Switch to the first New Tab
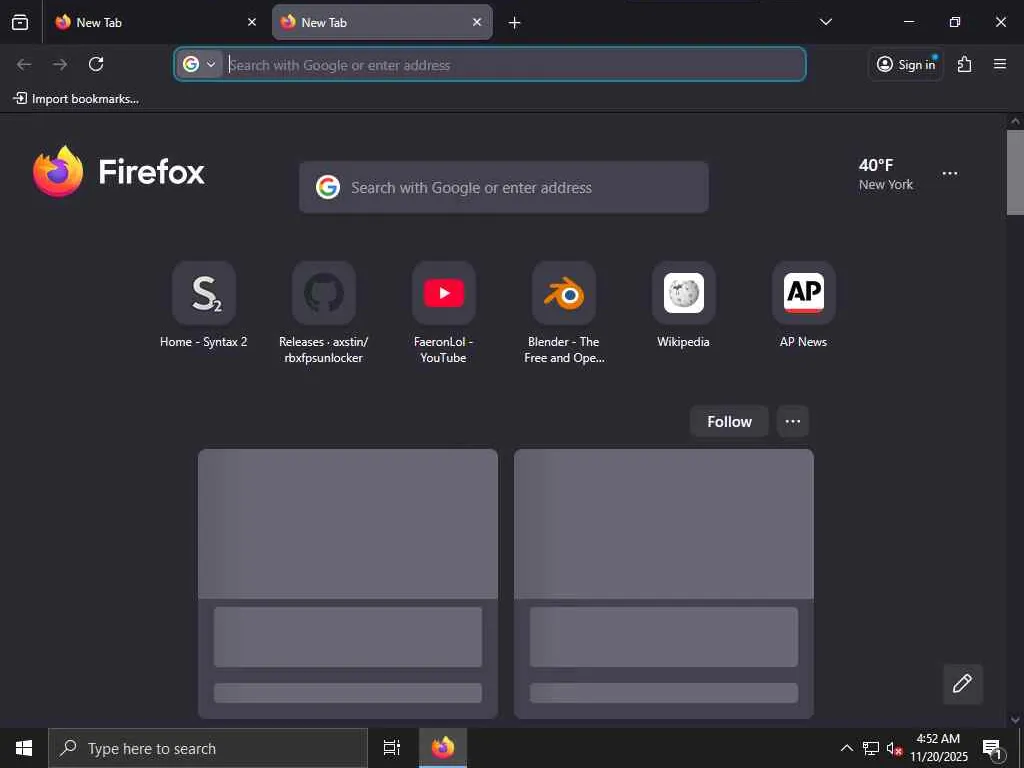The width and height of the screenshot is (1024, 768). (155, 22)
